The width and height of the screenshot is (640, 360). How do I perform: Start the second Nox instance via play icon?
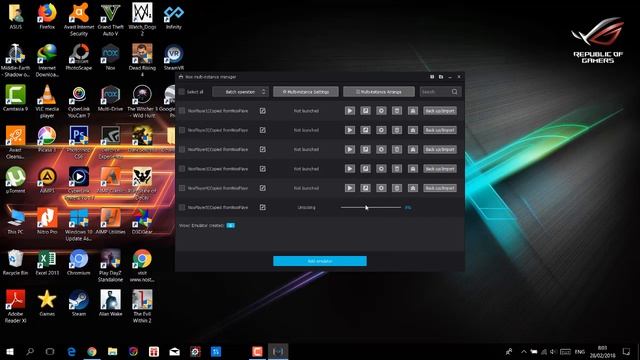click(350, 130)
